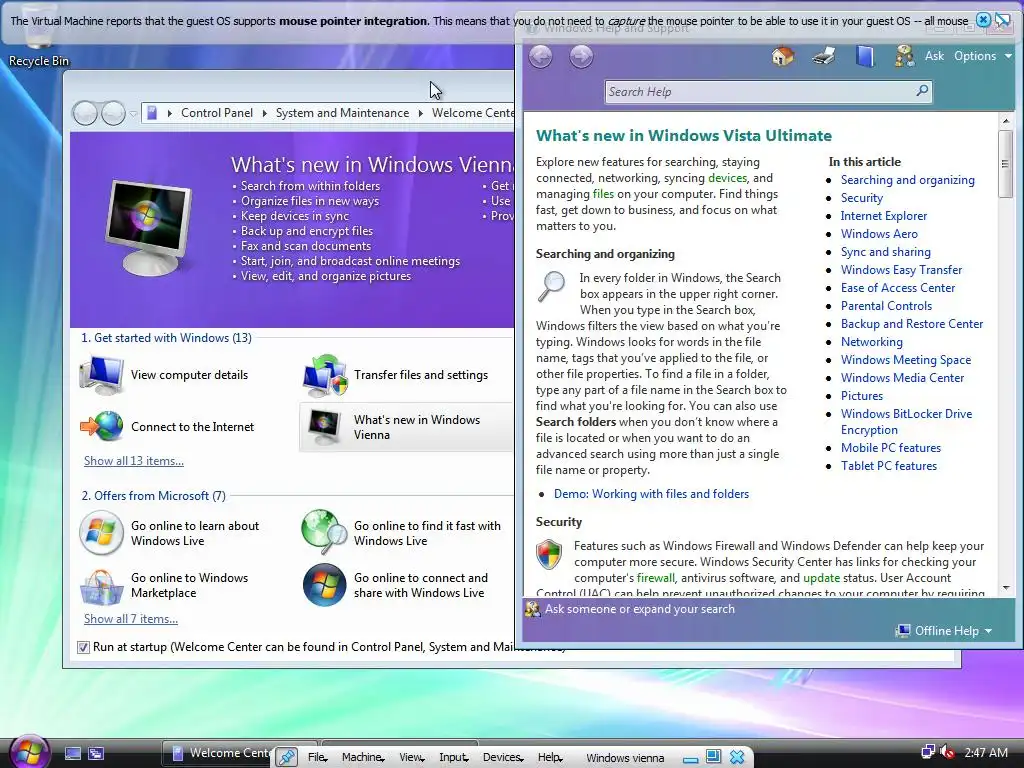
Task: Open the VM View menu
Action: (411, 758)
